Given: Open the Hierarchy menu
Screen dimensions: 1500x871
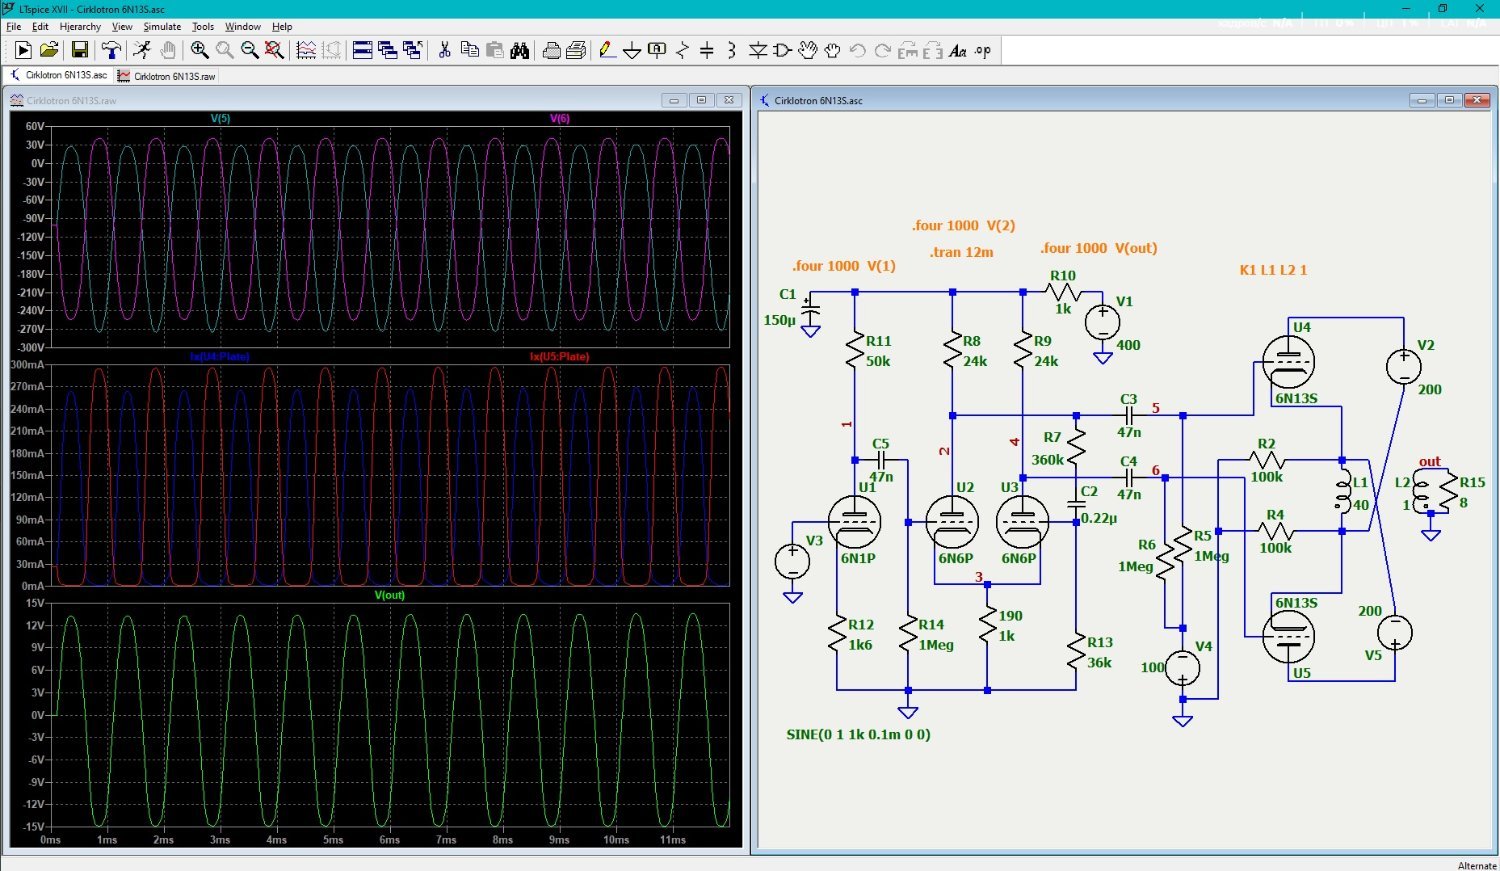Looking at the screenshot, I should point(80,27).
